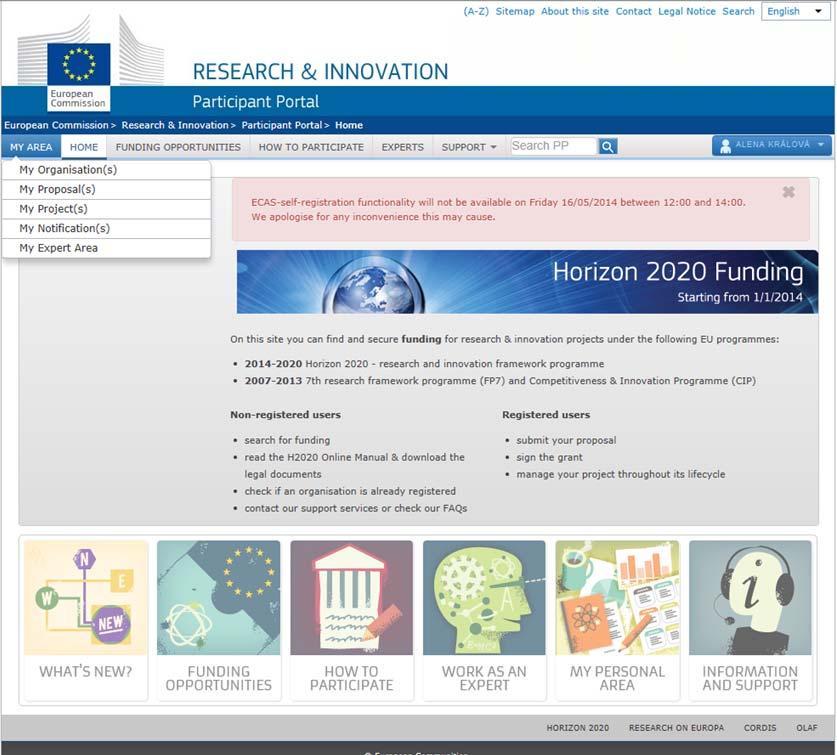
Task: Click the Research & Innovation site title
Action: (x=320, y=72)
